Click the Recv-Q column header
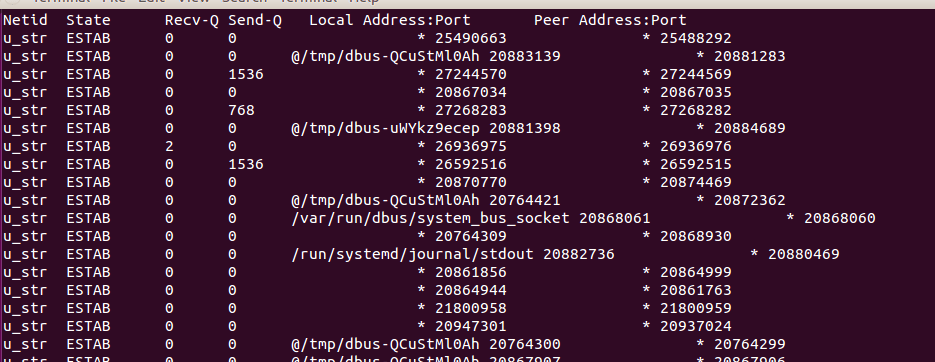 (x=191, y=21)
